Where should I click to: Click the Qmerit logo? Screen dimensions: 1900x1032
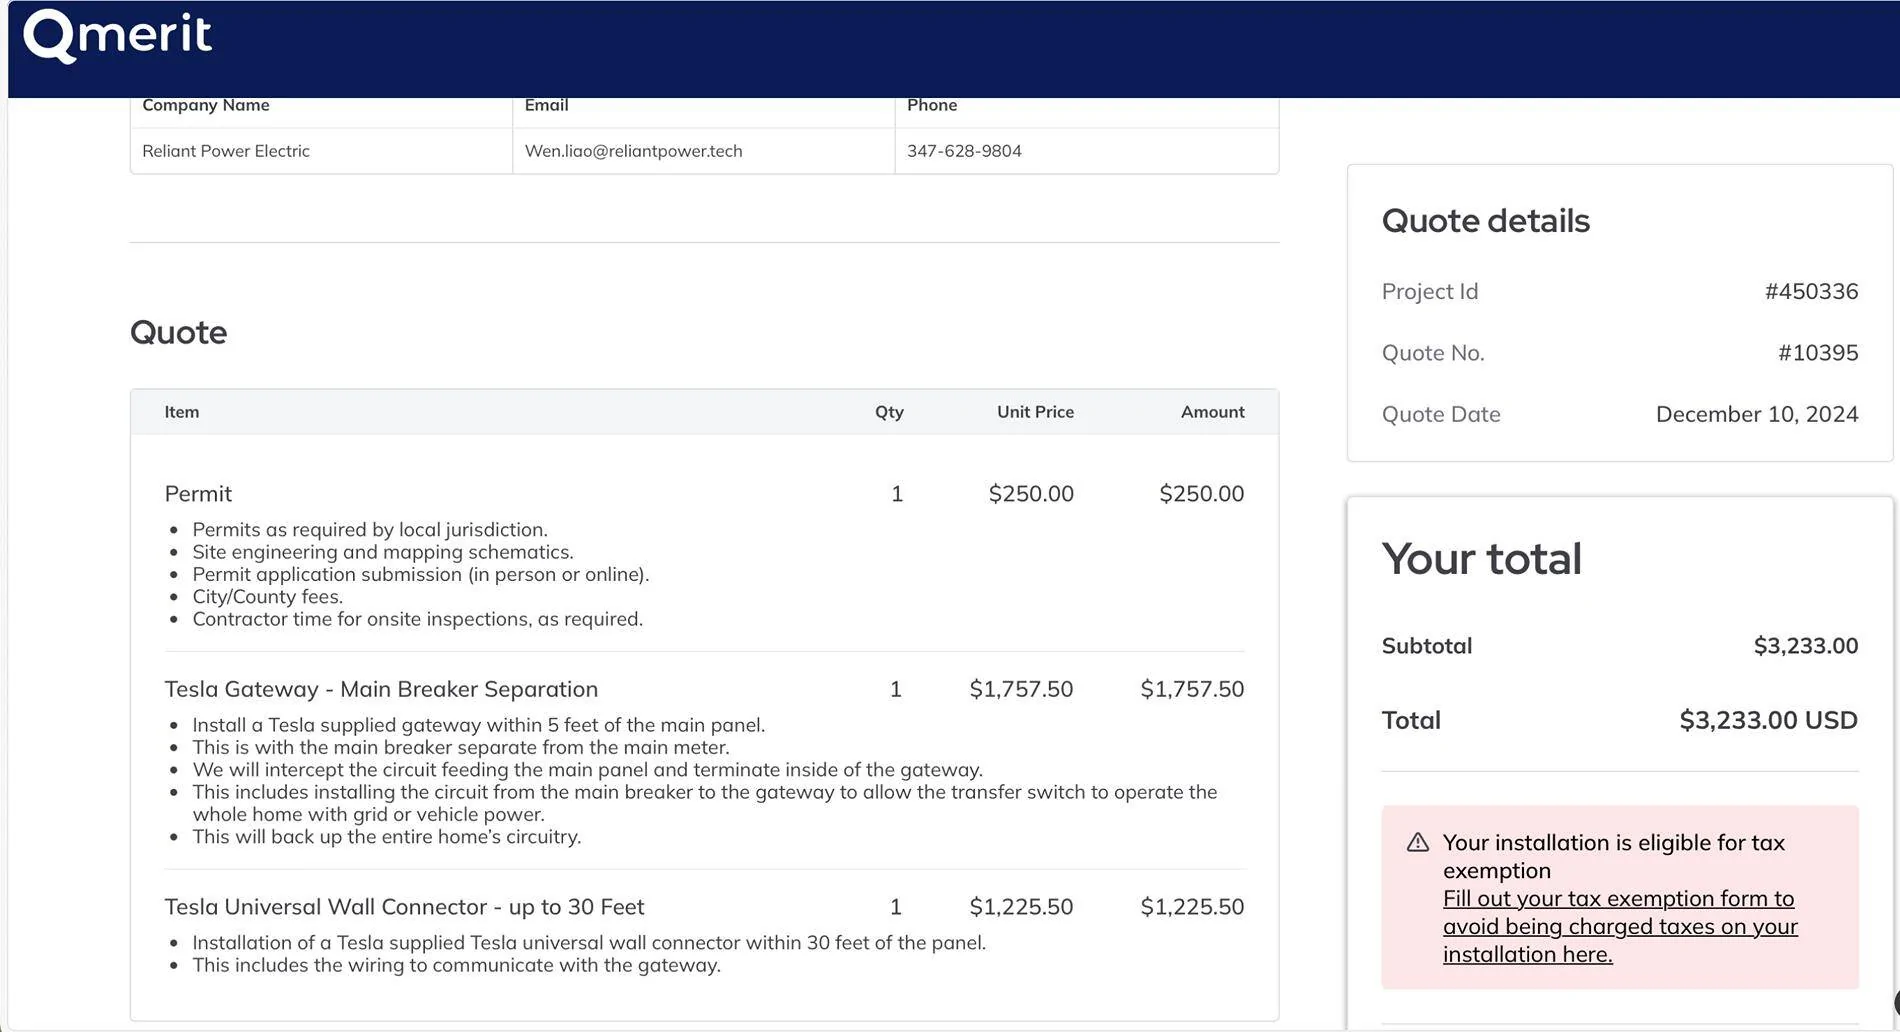(x=117, y=36)
